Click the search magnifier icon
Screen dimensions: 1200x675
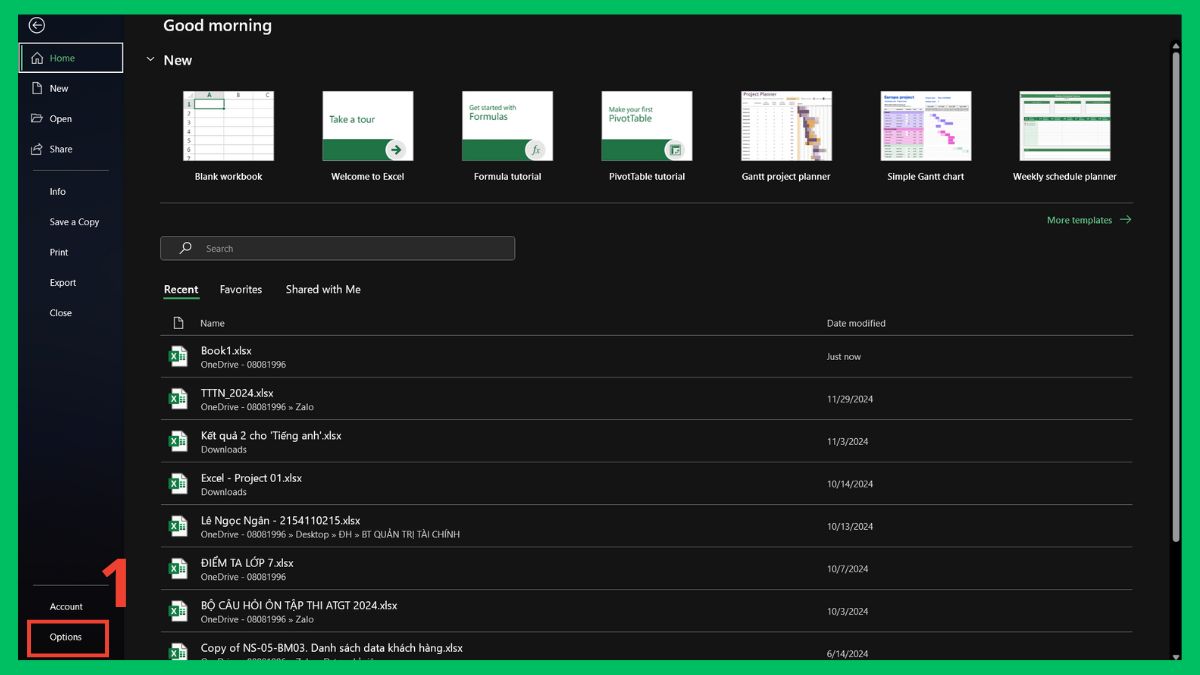click(x=185, y=248)
